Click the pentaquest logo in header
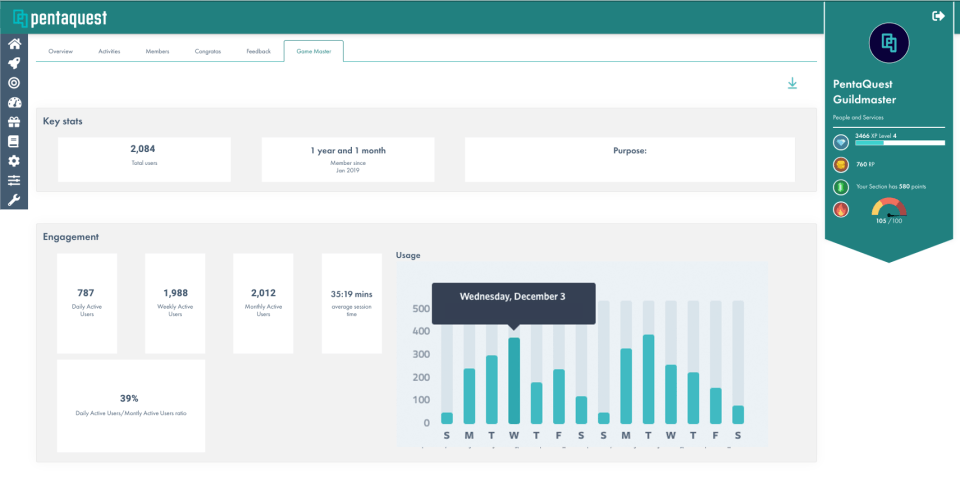 60,18
